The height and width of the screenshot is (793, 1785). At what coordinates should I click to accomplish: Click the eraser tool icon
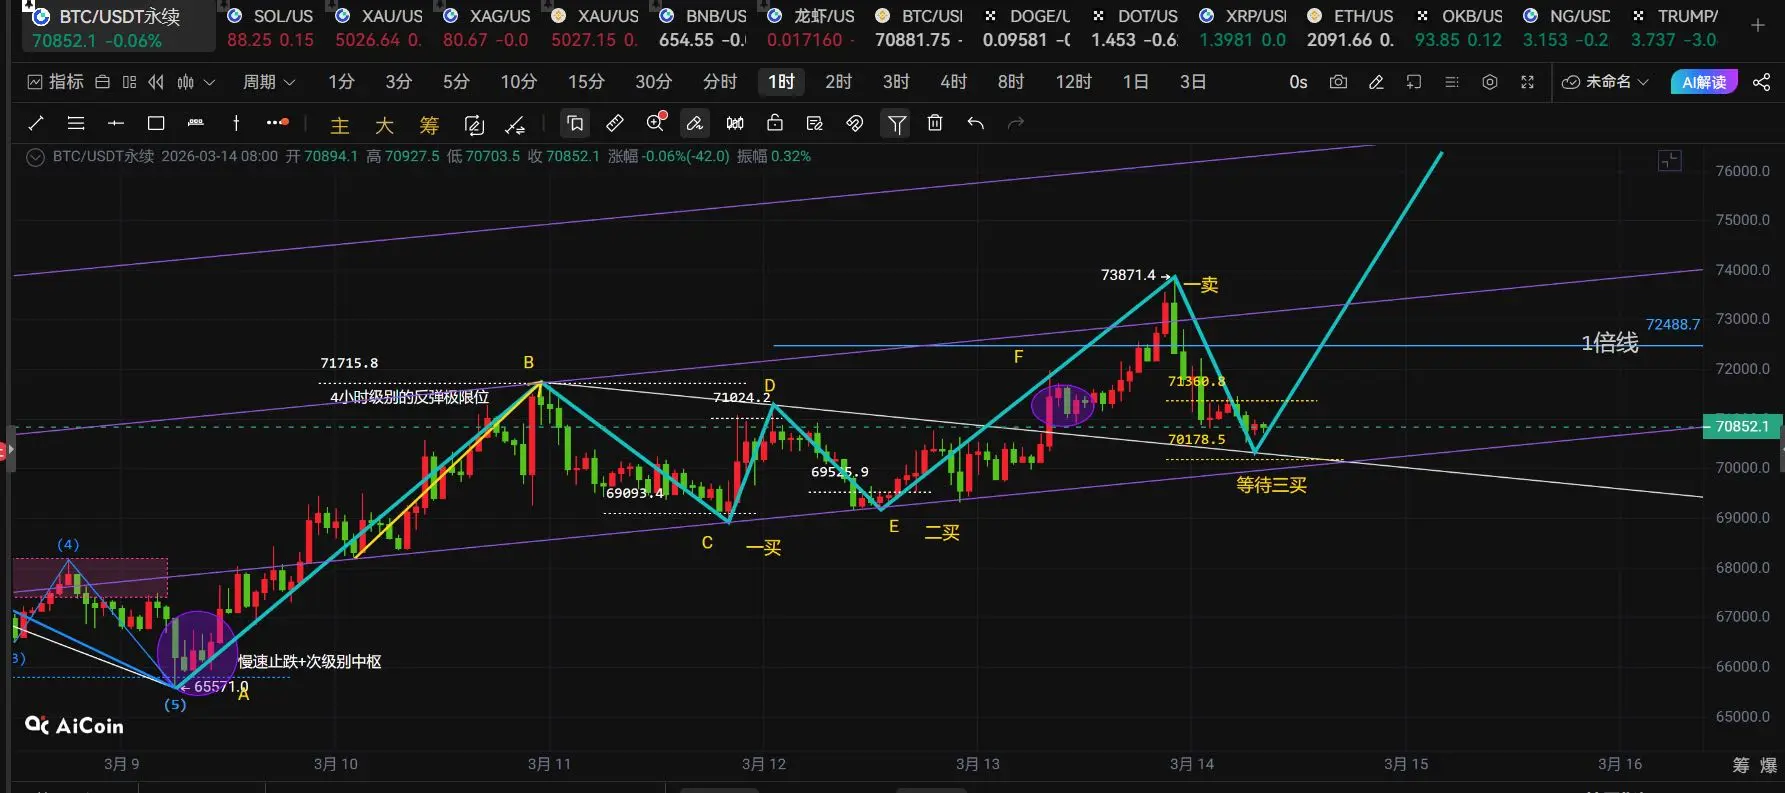coord(694,123)
